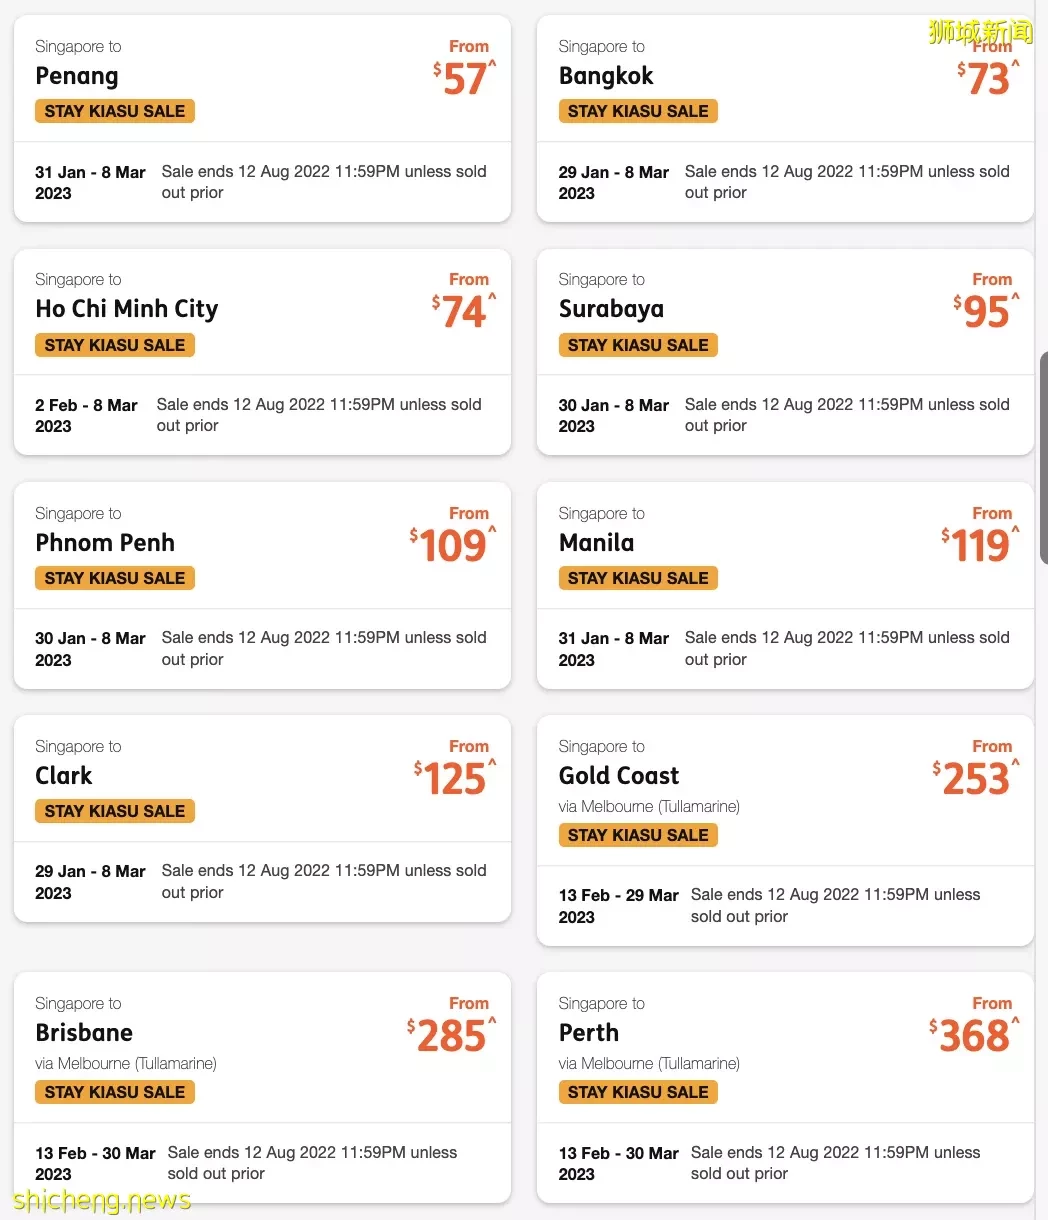Click Penang's STAY KIASU SALE badge
This screenshot has width=1048, height=1220.
[115, 111]
